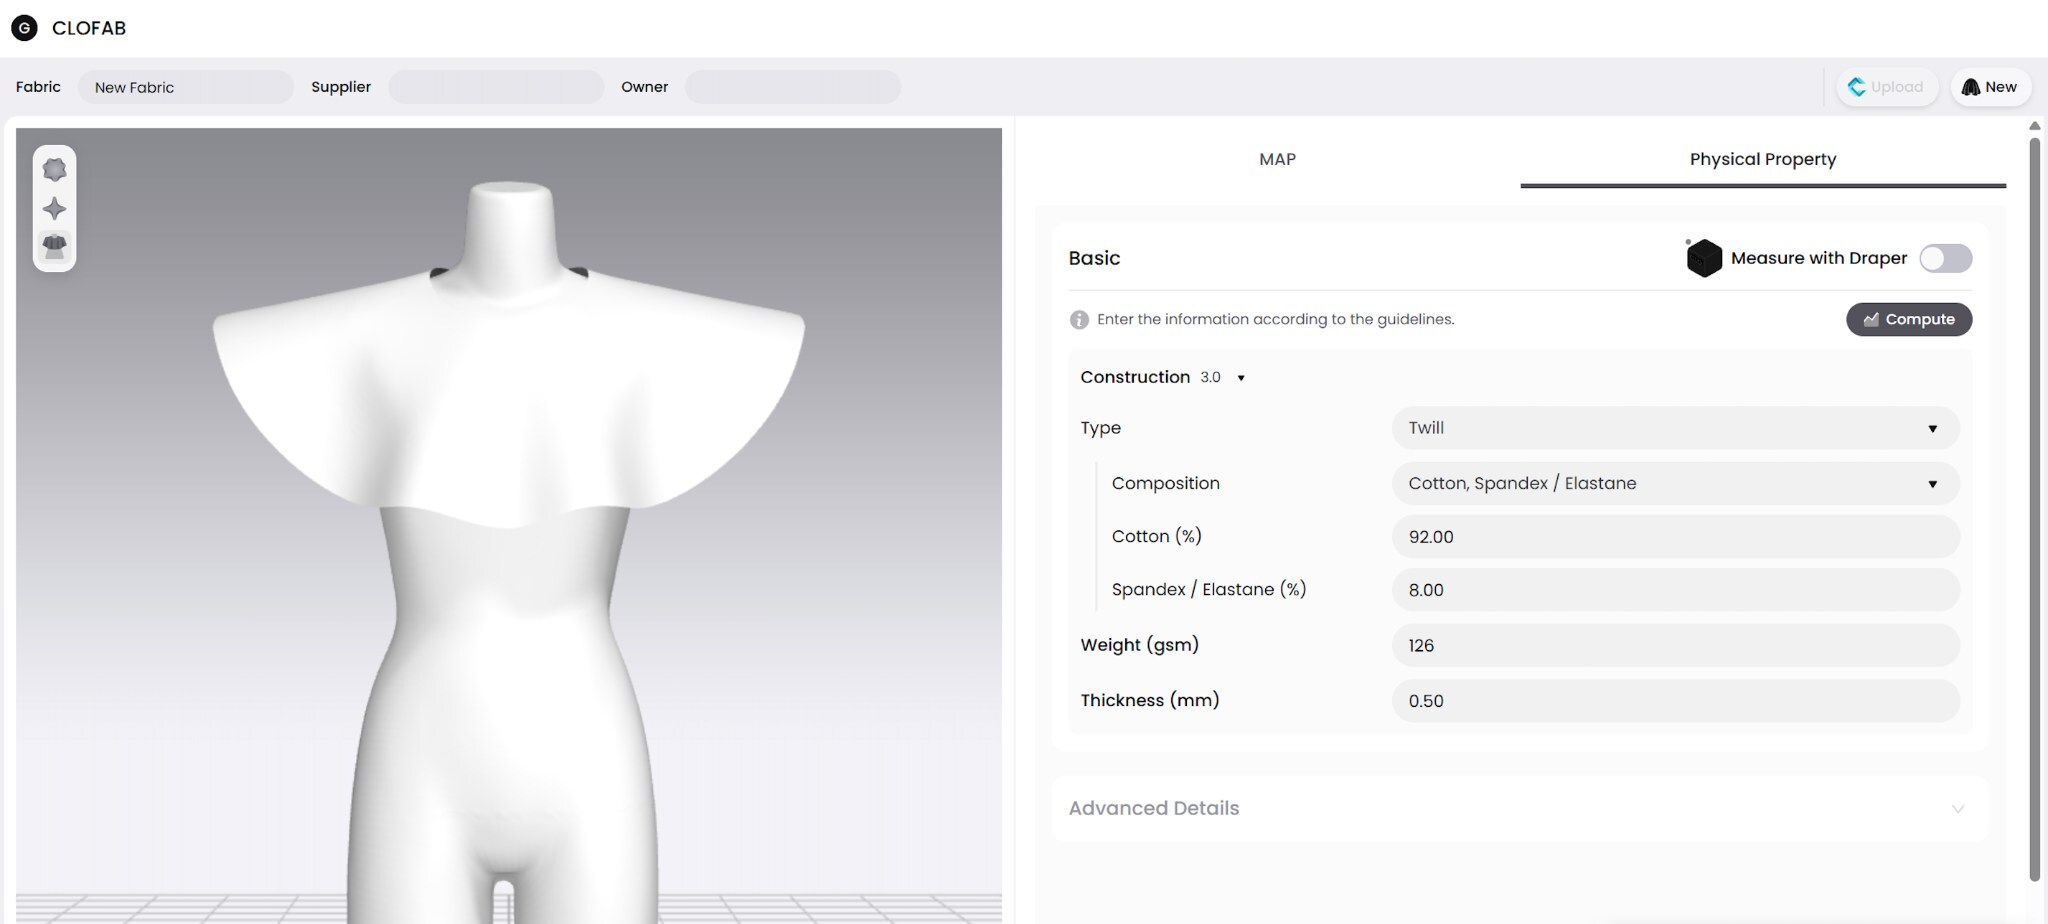The image size is (2048, 924).
Task: Click the Fabric name field New Fabric
Action: click(186, 87)
